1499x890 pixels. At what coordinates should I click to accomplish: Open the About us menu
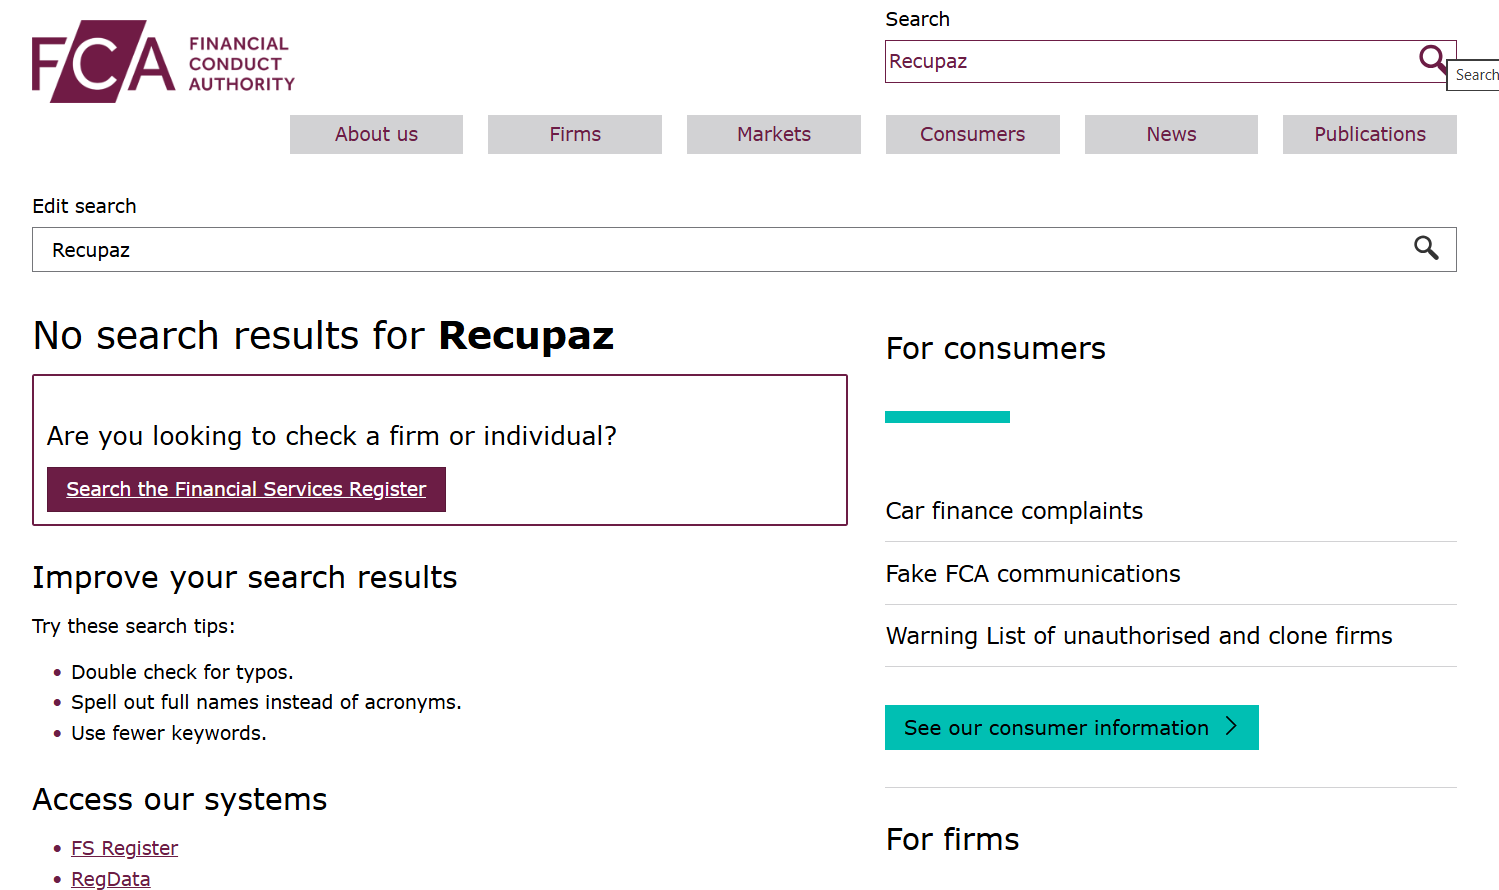(376, 134)
